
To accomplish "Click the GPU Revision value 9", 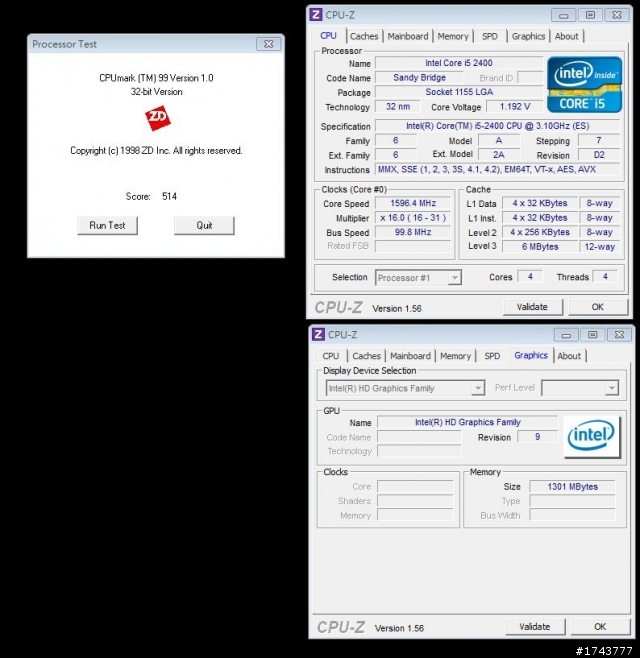I will pos(537,437).
